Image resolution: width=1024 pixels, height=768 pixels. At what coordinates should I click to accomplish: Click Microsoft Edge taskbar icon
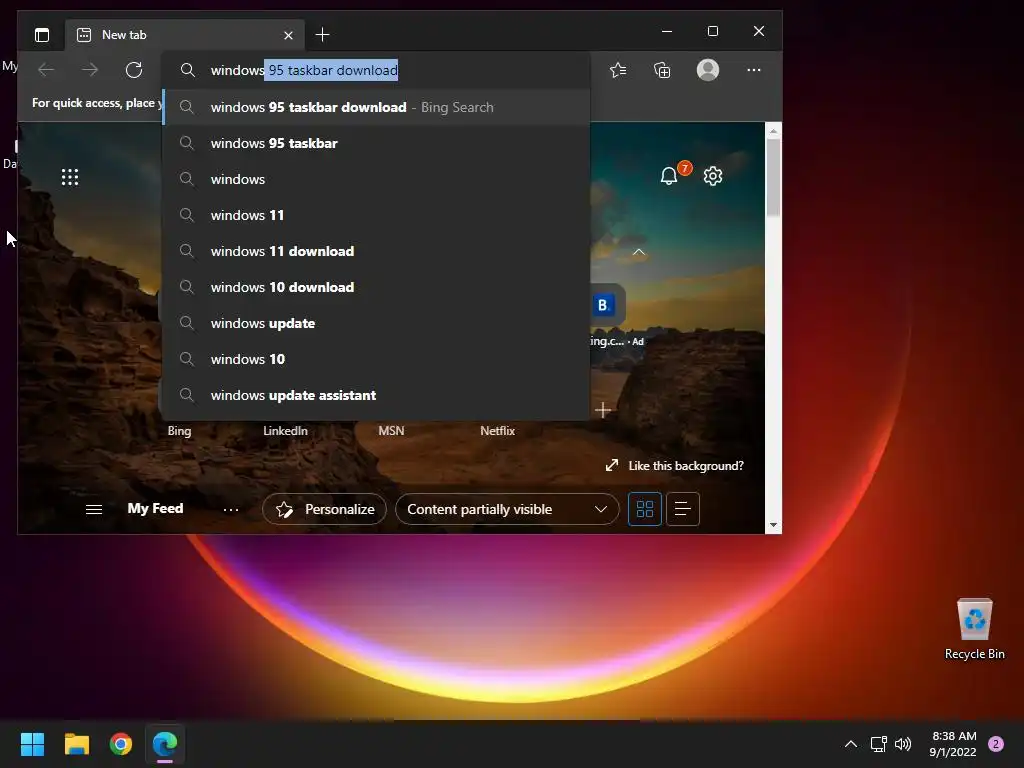pyautogui.click(x=165, y=744)
